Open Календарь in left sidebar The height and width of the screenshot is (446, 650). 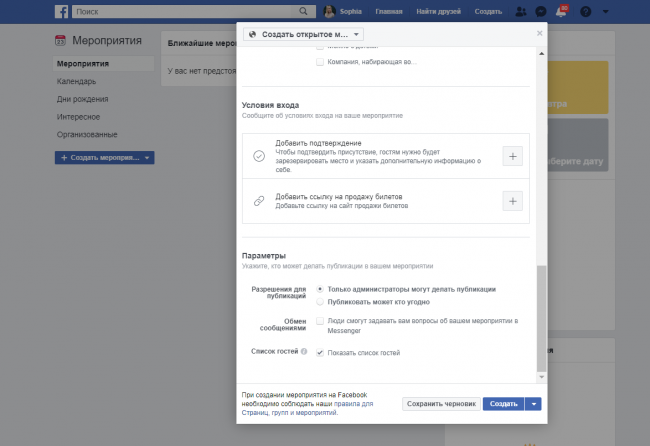[x=76, y=81]
